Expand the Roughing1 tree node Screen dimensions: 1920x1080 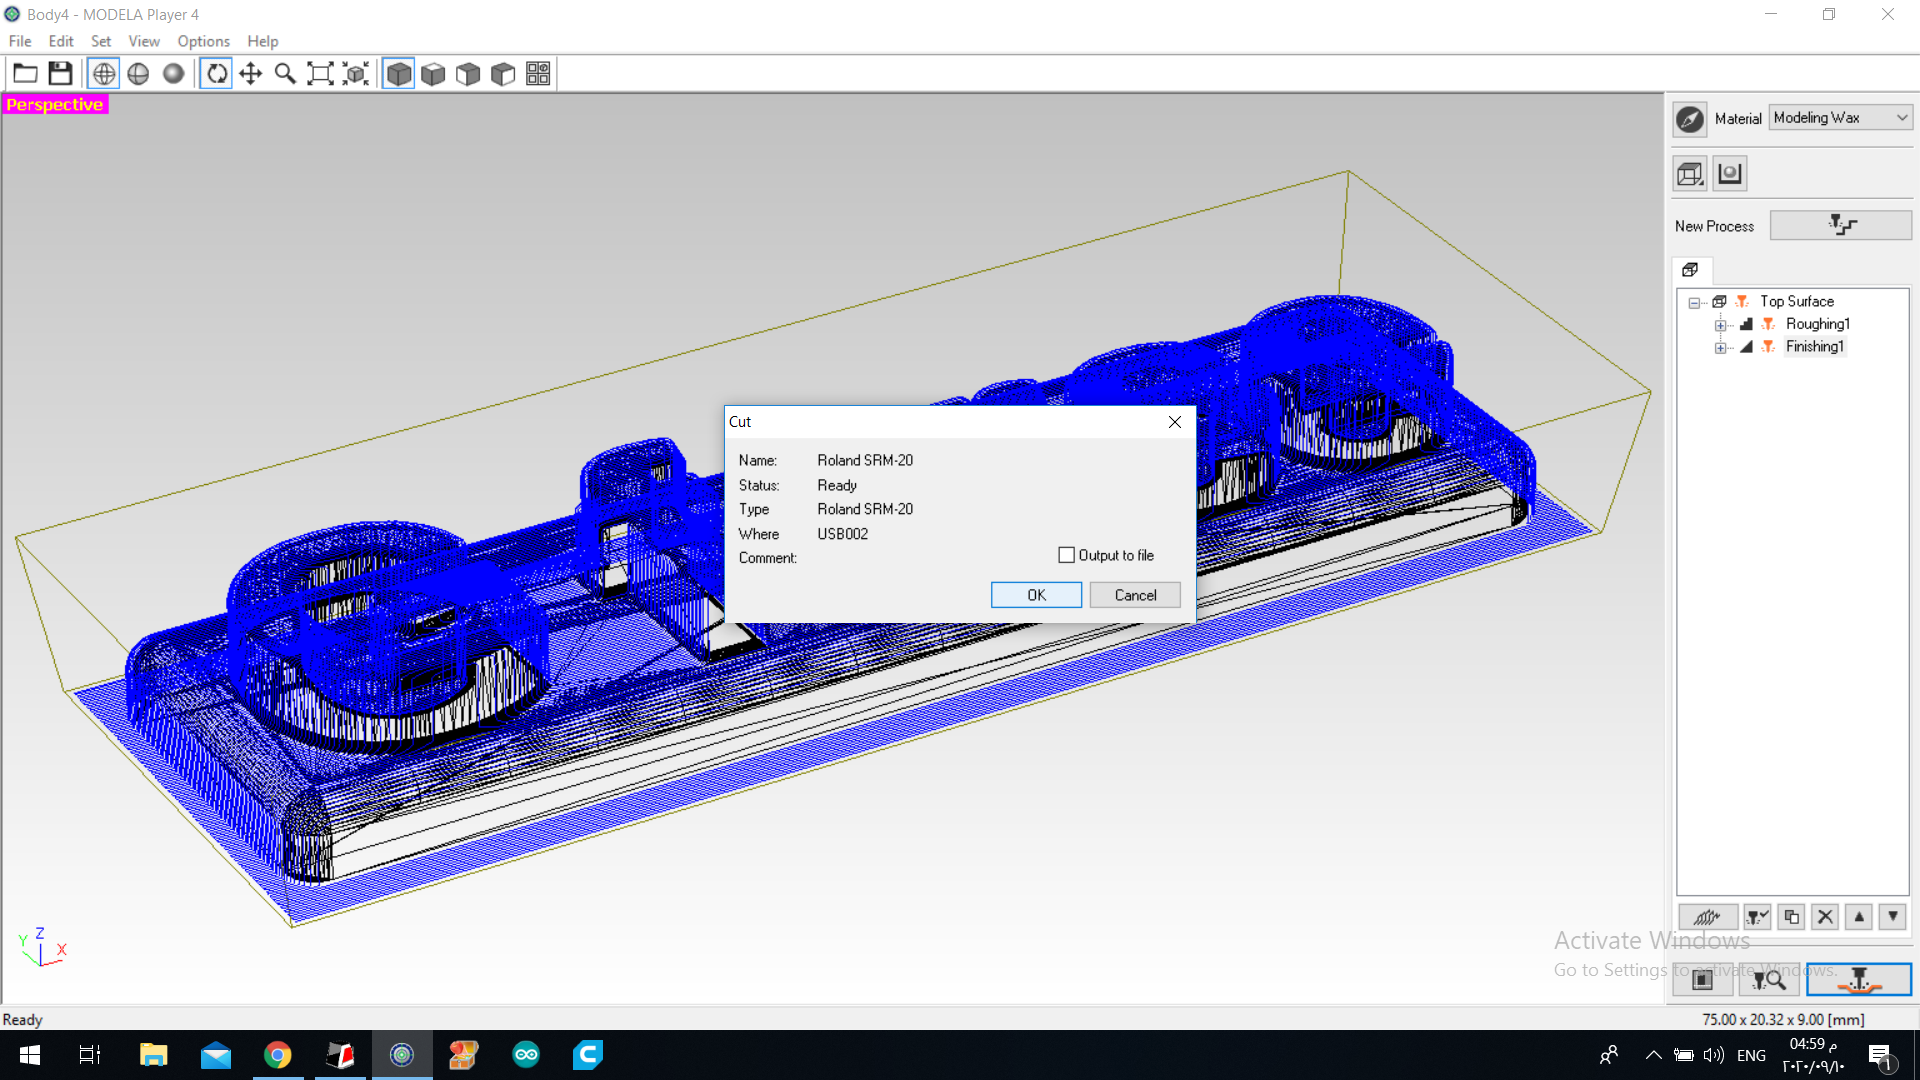(1720, 324)
